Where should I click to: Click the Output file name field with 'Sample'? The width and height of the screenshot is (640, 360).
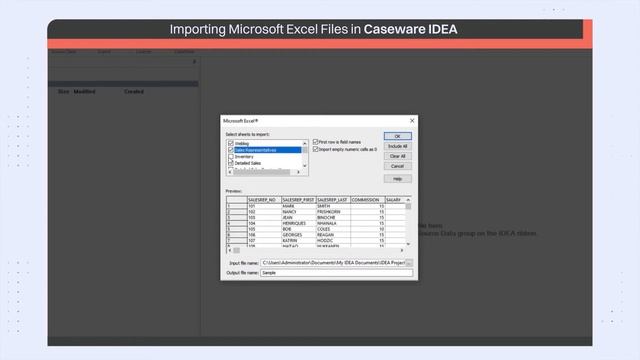click(x=337, y=273)
